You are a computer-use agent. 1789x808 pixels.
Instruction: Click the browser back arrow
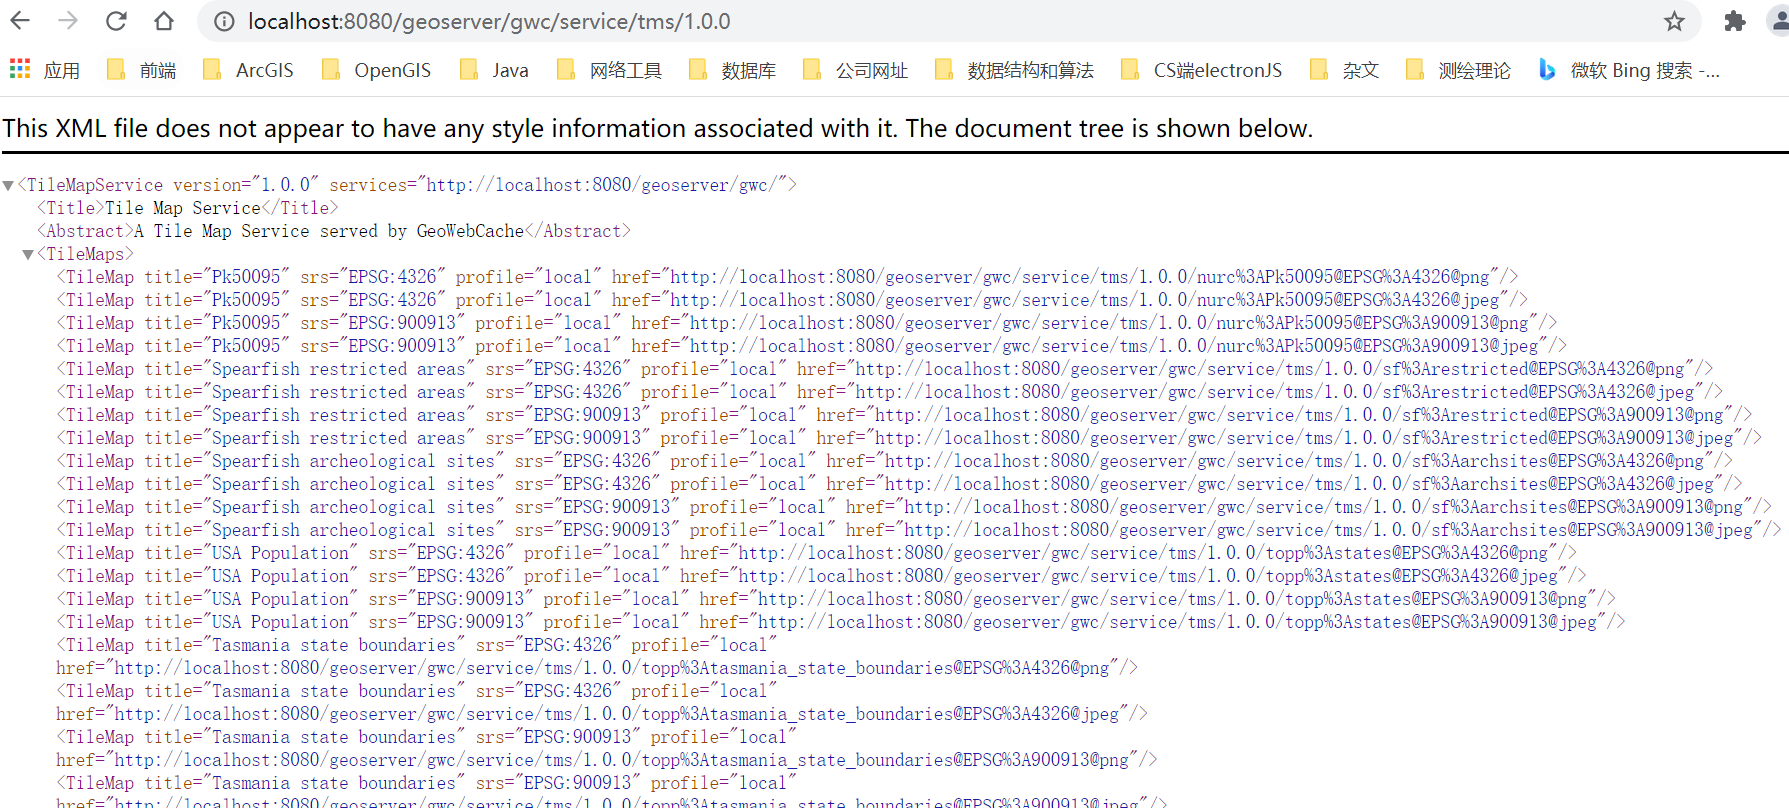pos(20,21)
